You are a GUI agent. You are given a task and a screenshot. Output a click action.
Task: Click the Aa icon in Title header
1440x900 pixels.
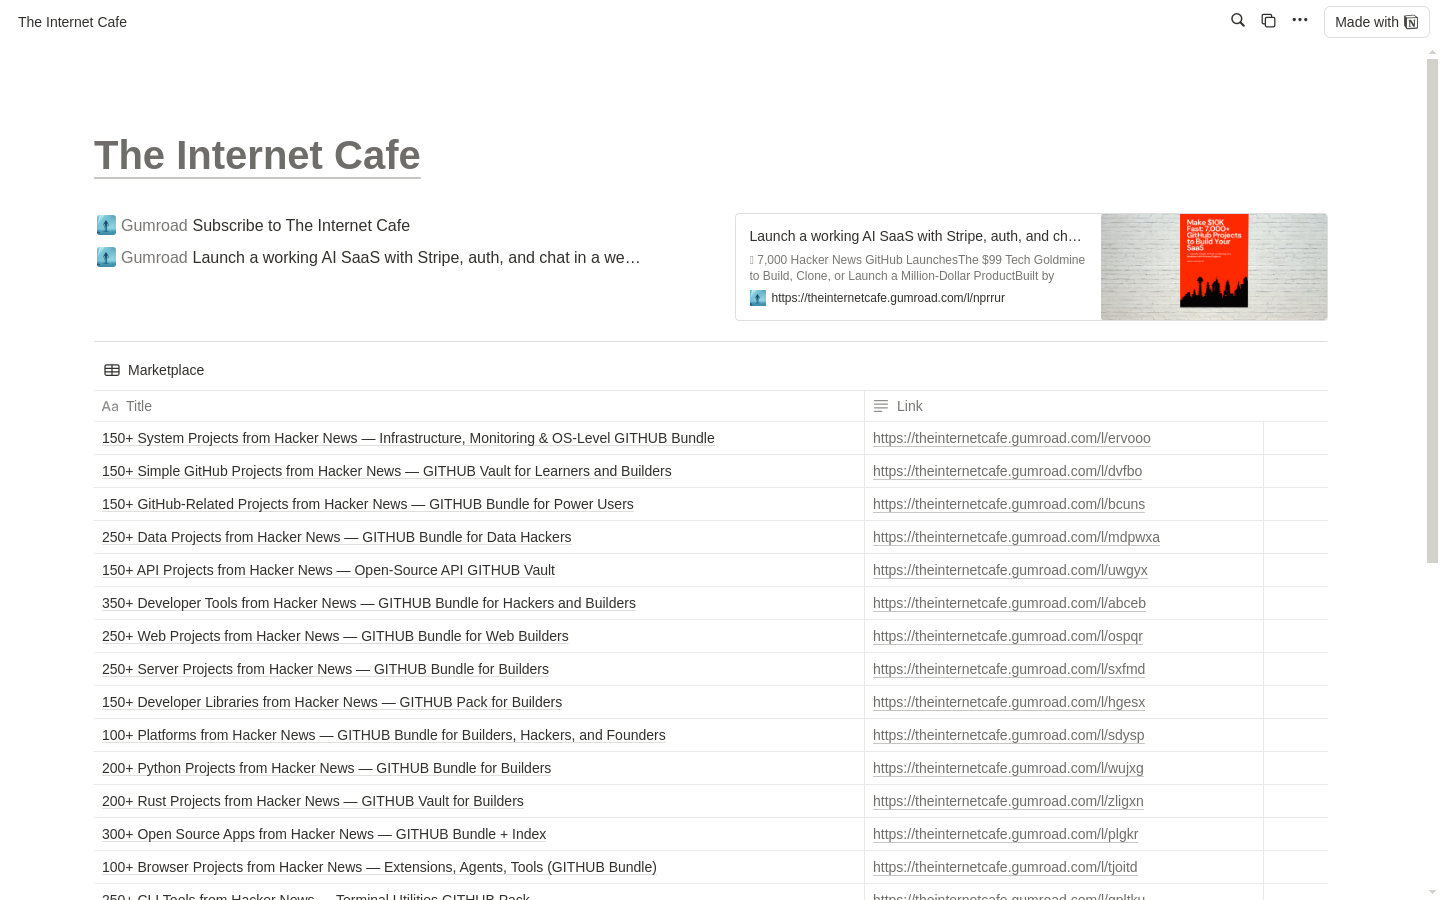110,406
